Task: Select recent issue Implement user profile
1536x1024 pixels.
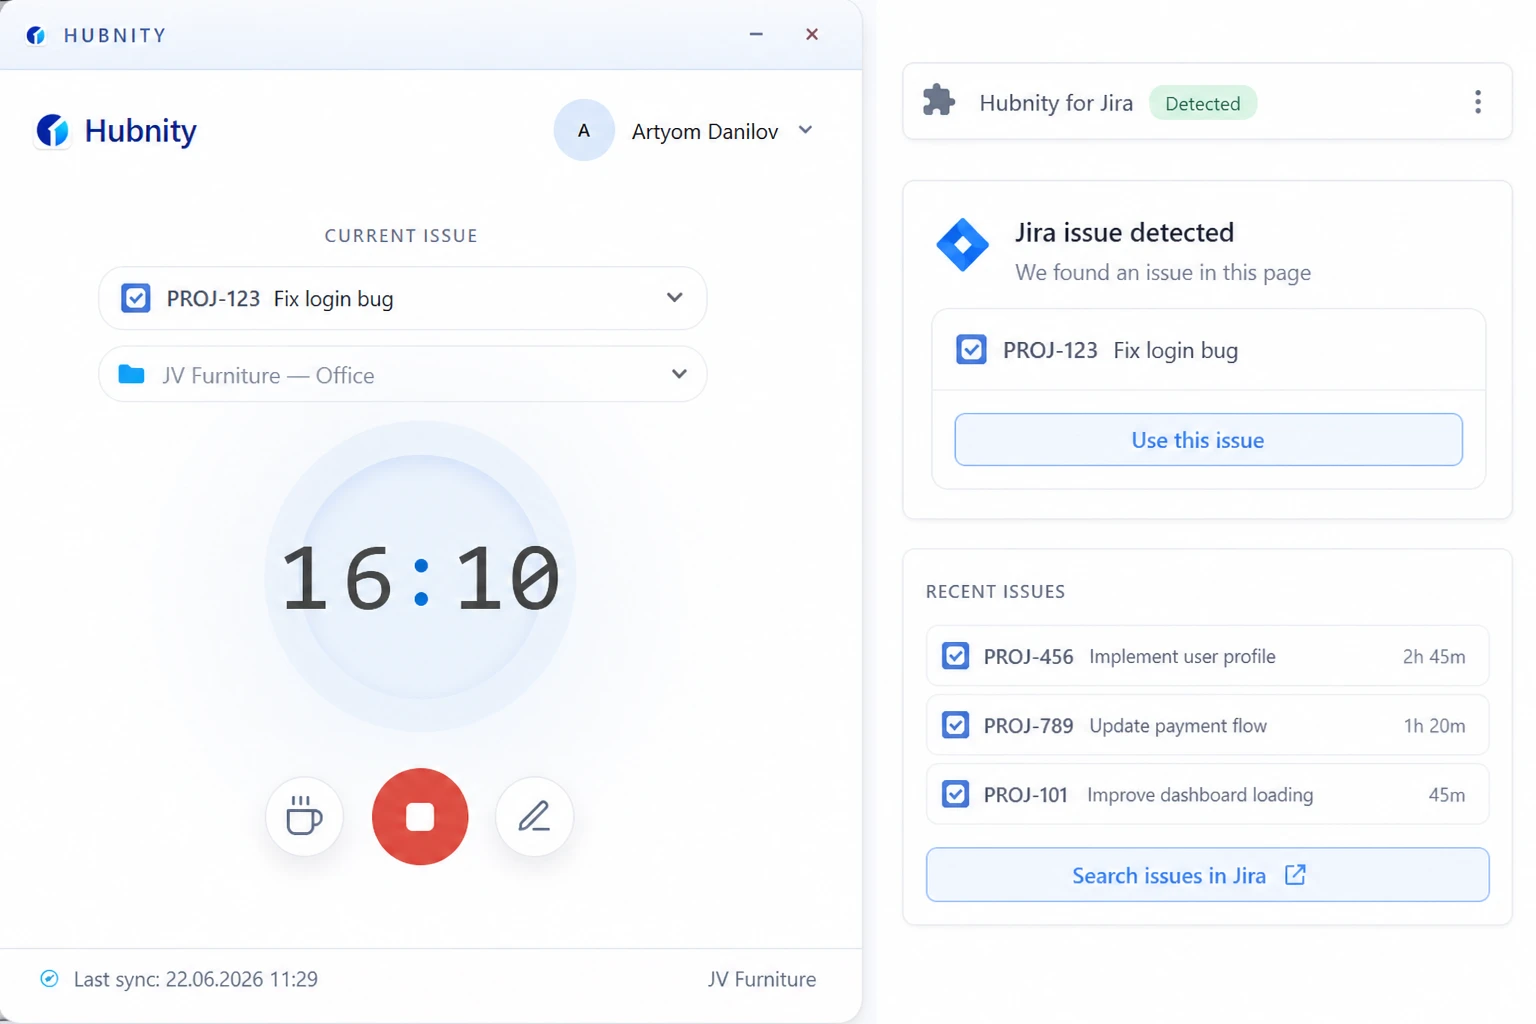Action: 1207,656
